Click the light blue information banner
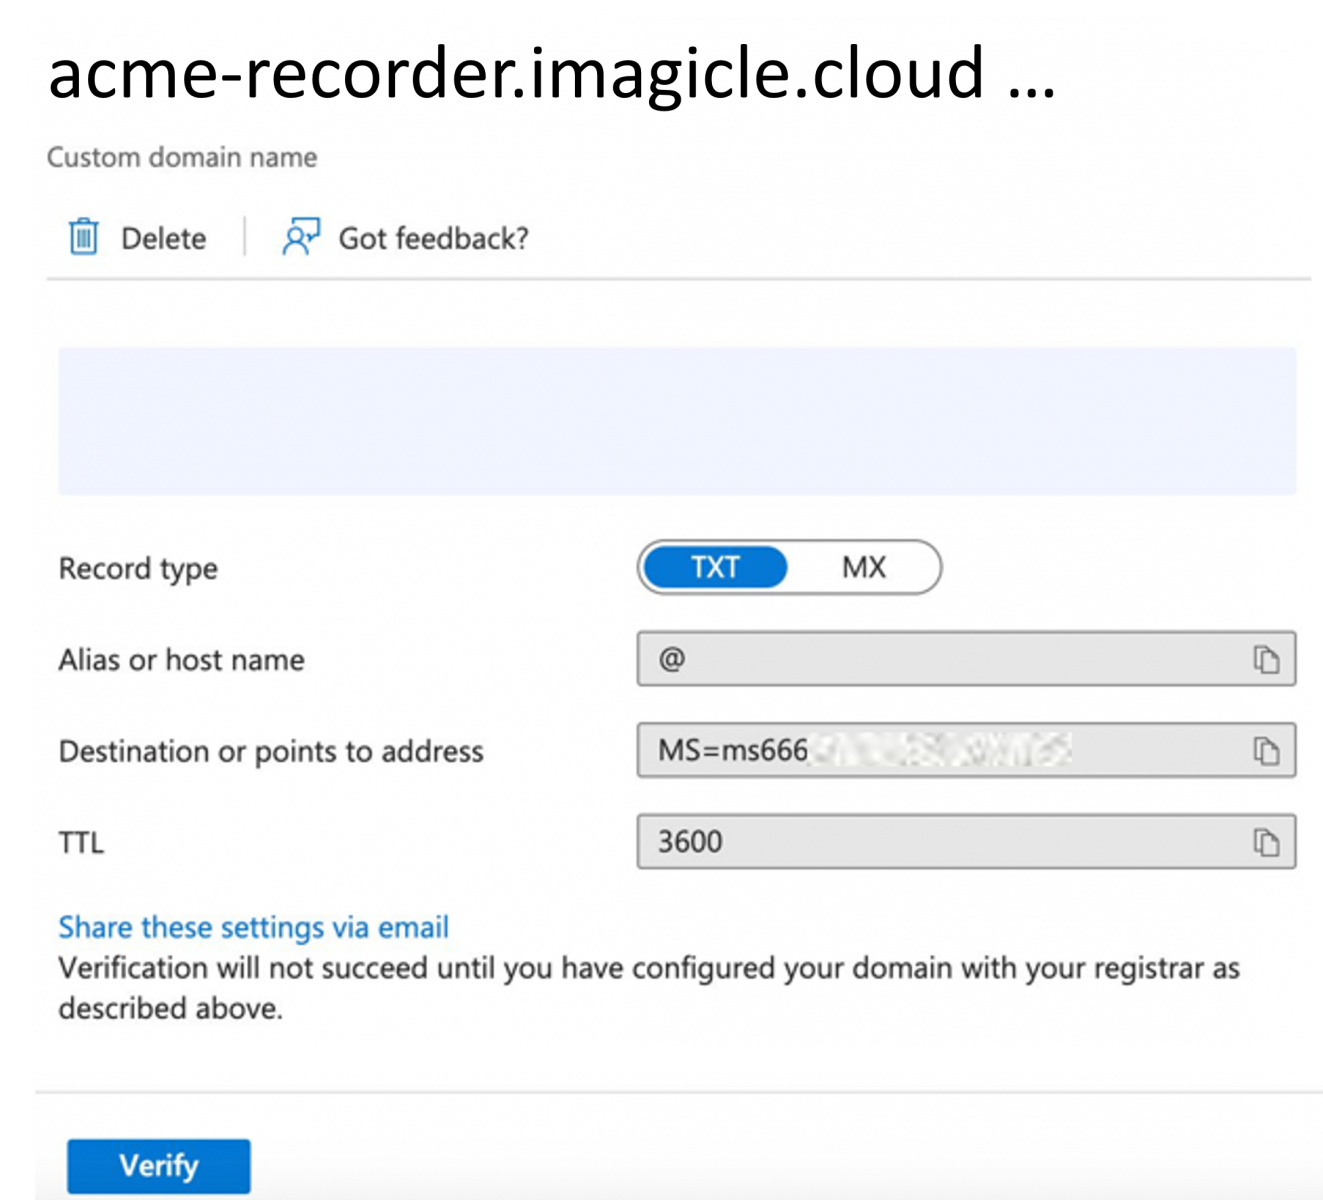Screen dimensions: 1323x1200 coord(677,421)
